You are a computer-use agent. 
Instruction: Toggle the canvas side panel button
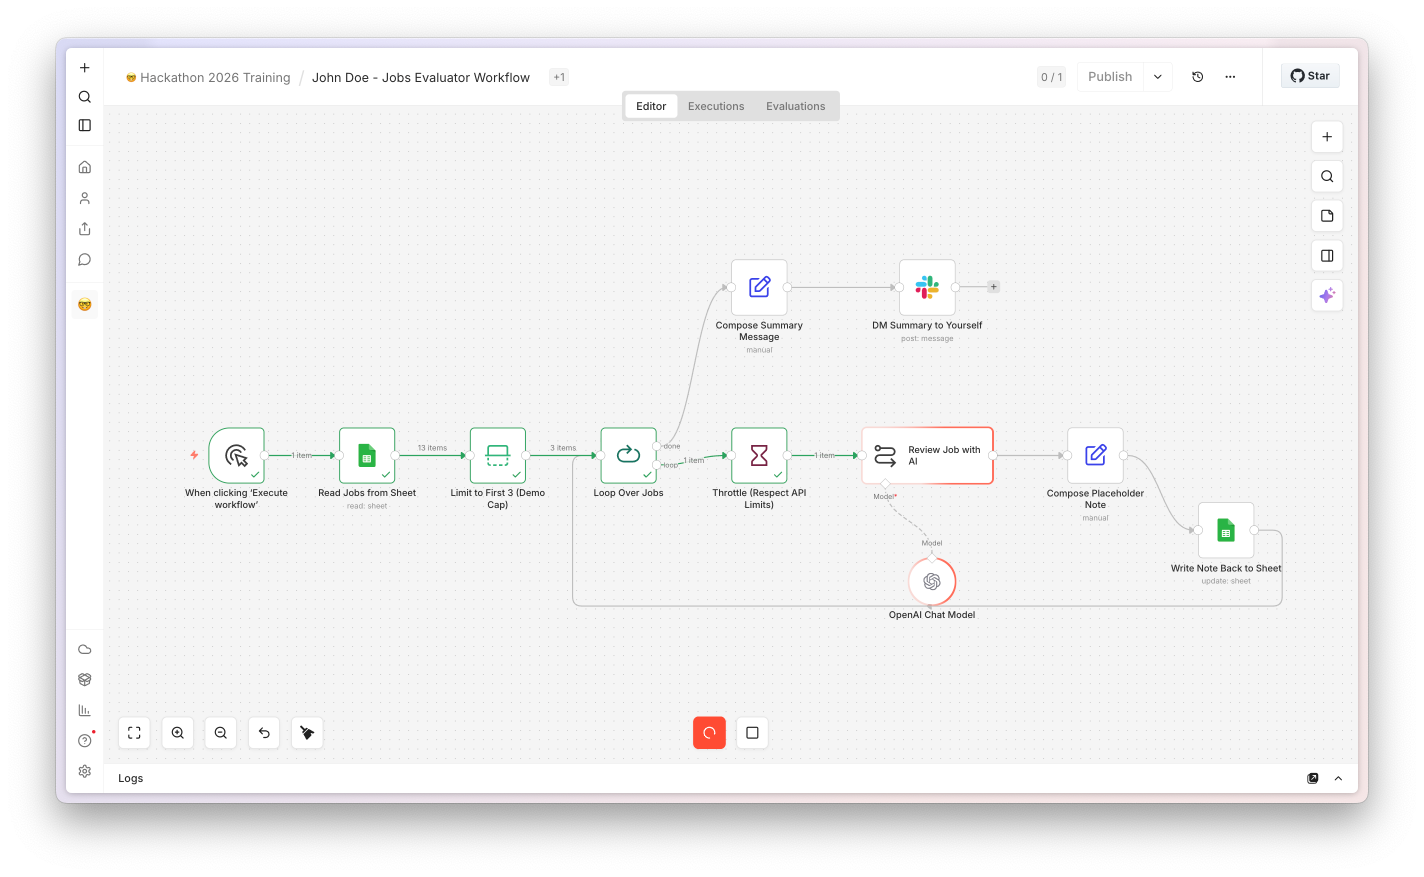tap(1327, 256)
